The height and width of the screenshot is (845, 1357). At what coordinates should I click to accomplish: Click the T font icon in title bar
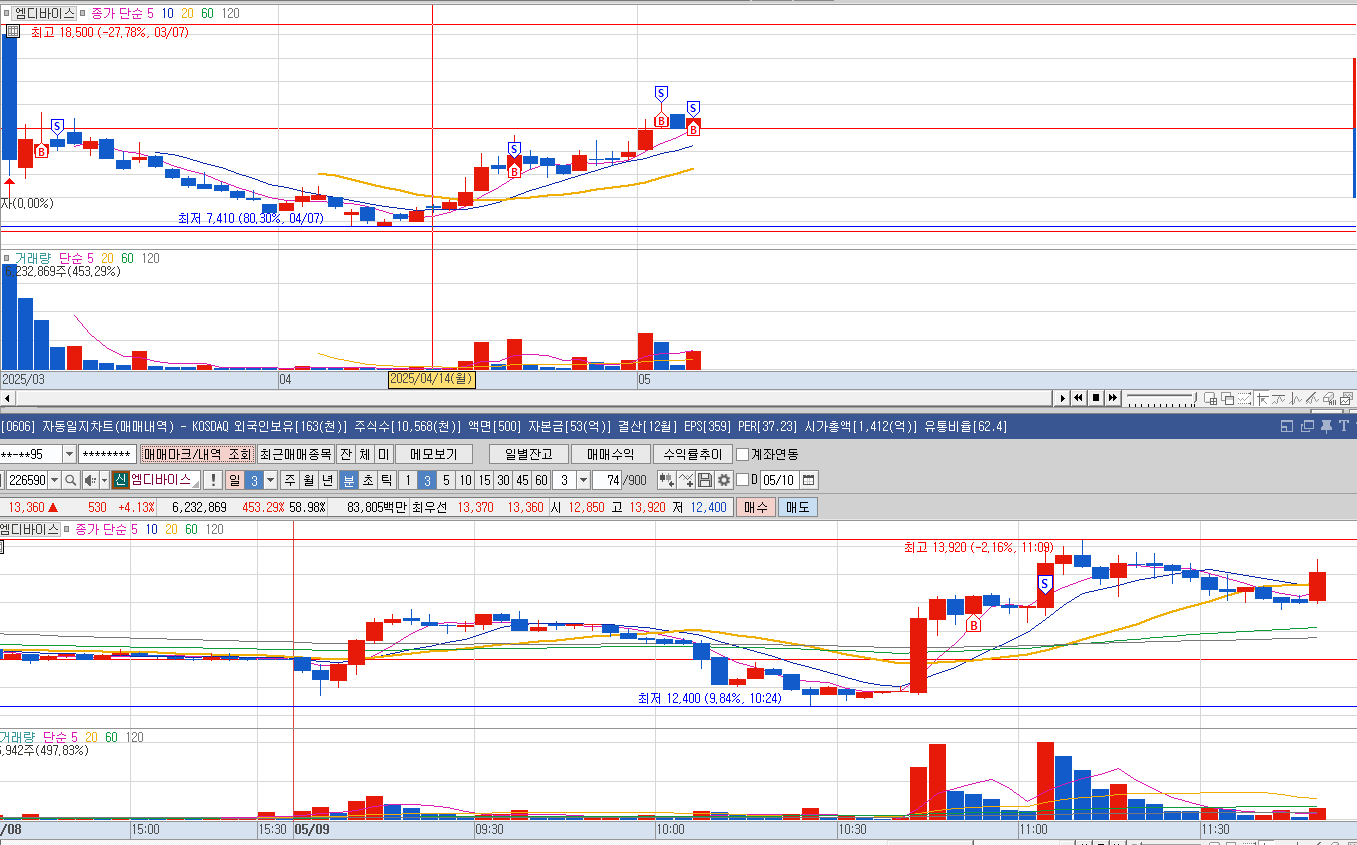click(x=1344, y=427)
